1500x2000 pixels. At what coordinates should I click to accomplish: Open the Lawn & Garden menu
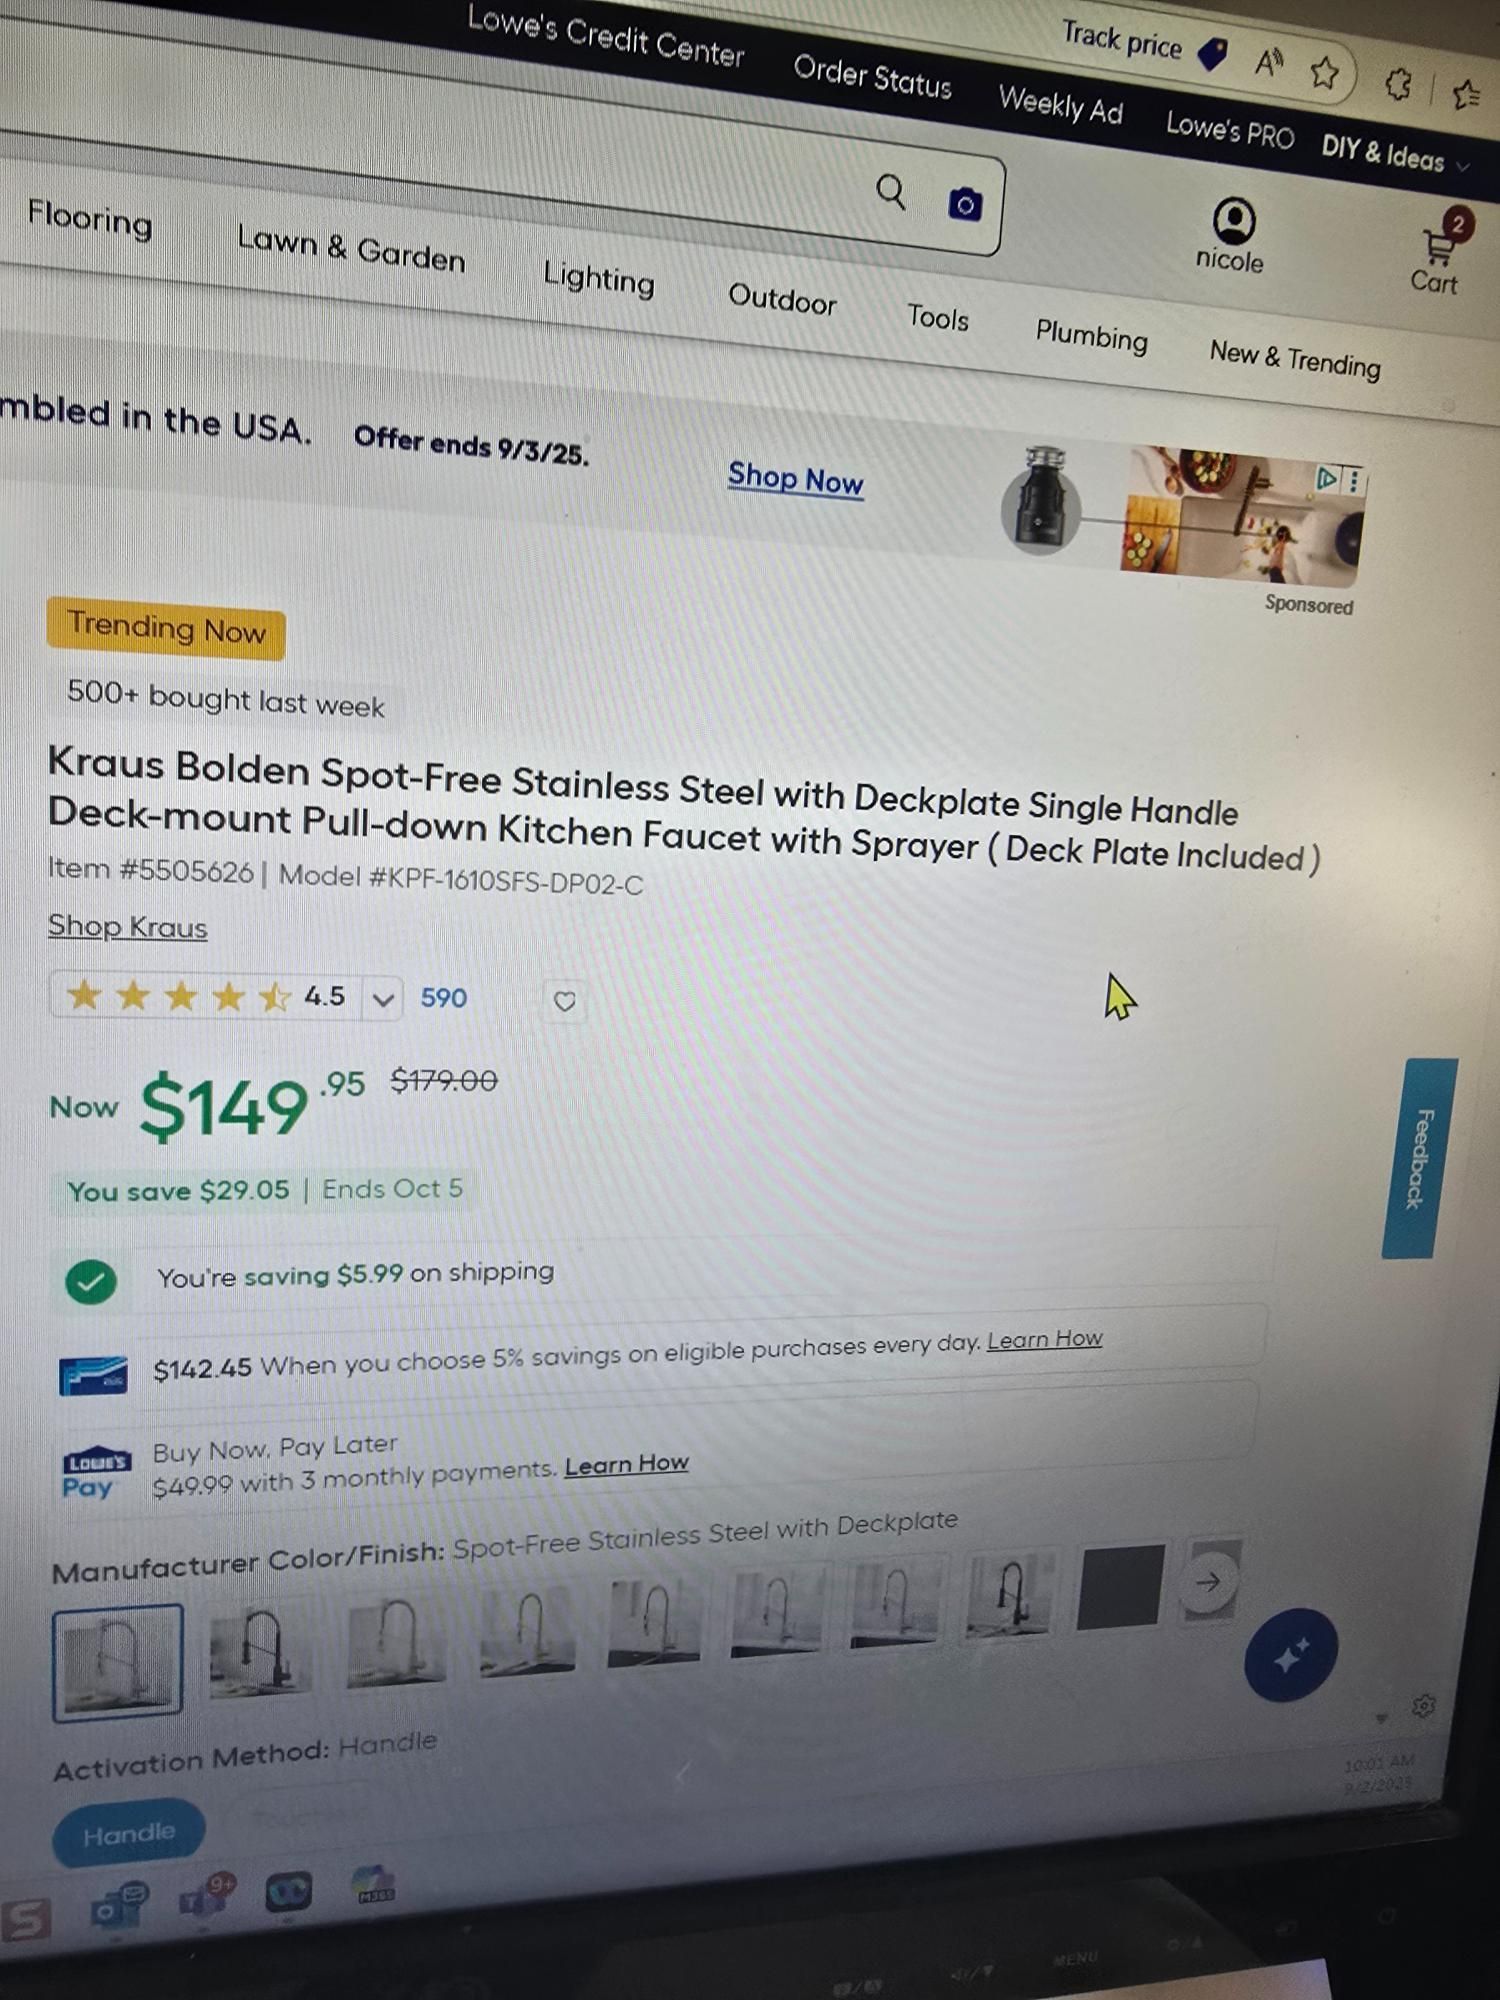point(351,248)
